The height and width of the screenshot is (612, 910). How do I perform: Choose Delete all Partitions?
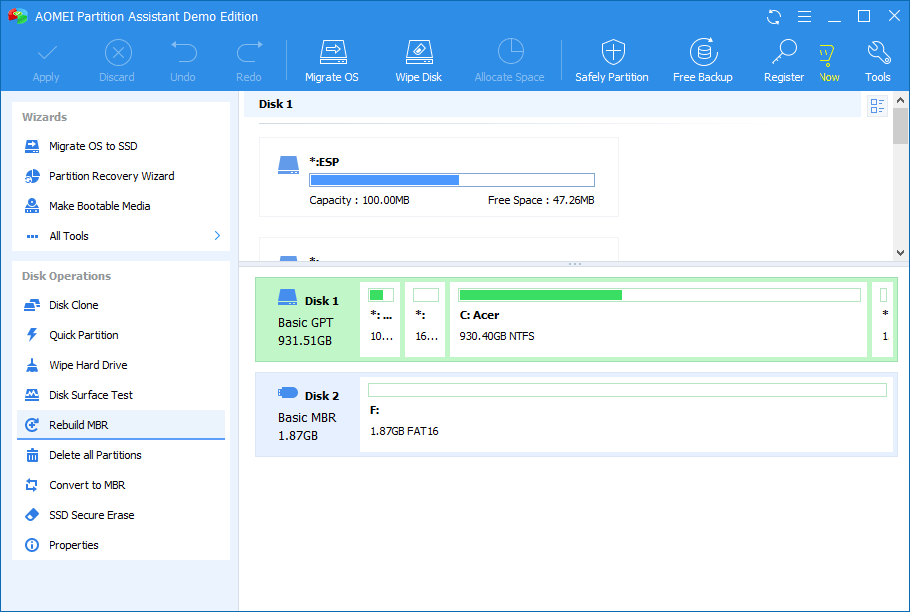[x=121, y=455]
